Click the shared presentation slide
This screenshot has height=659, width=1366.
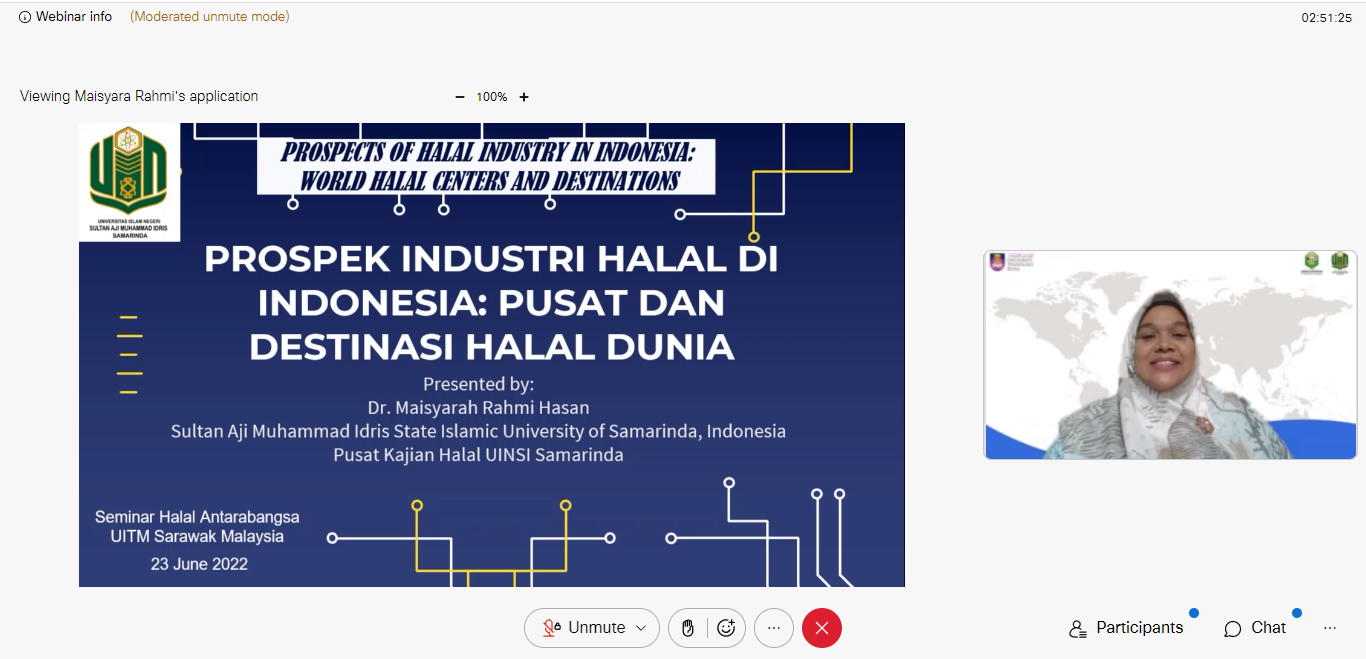coord(492,355)
